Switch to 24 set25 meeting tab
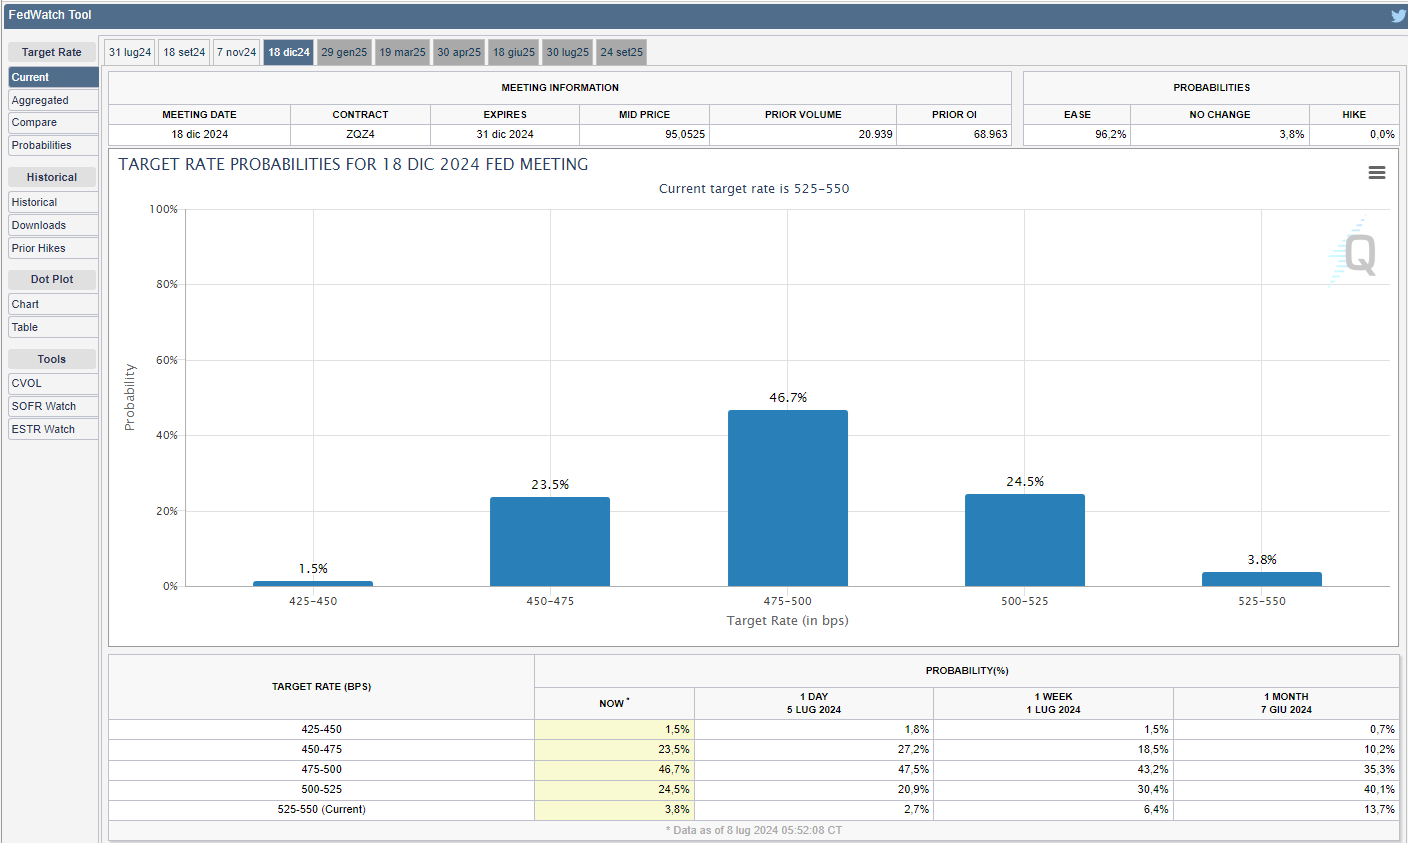The image size is (1408, 843). point(621,52)
